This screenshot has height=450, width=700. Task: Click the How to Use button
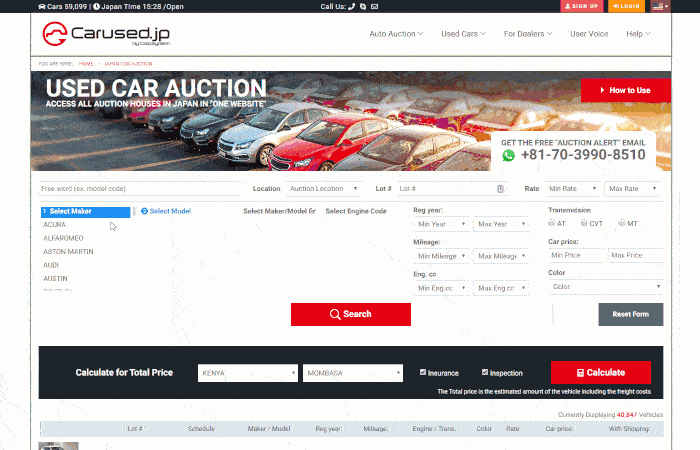coord(625,90)
